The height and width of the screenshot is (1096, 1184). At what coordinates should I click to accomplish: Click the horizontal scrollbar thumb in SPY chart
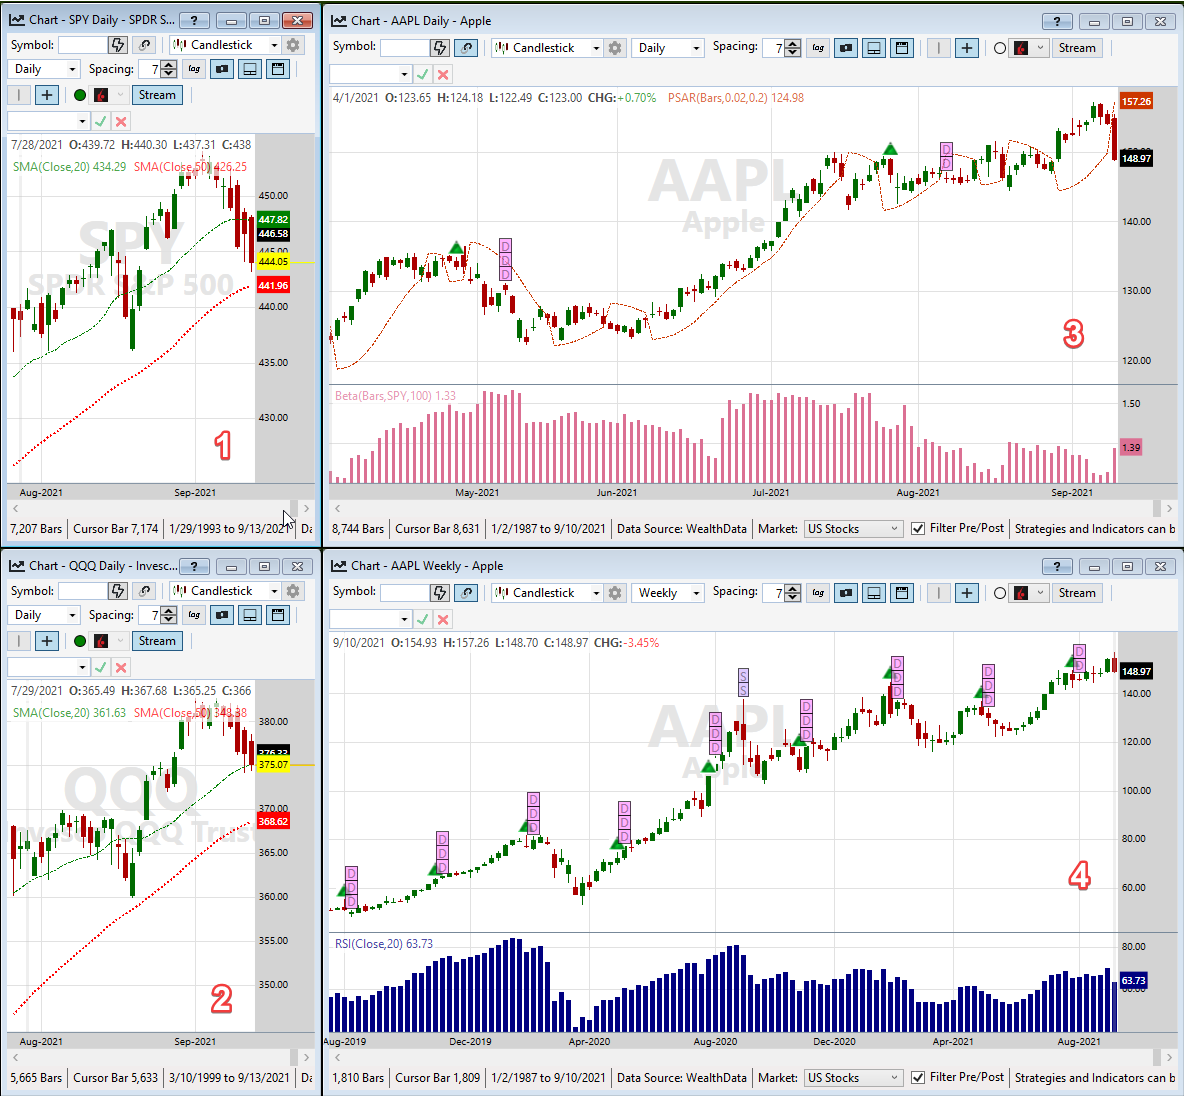pyautogui.click(x=294, y=508)
